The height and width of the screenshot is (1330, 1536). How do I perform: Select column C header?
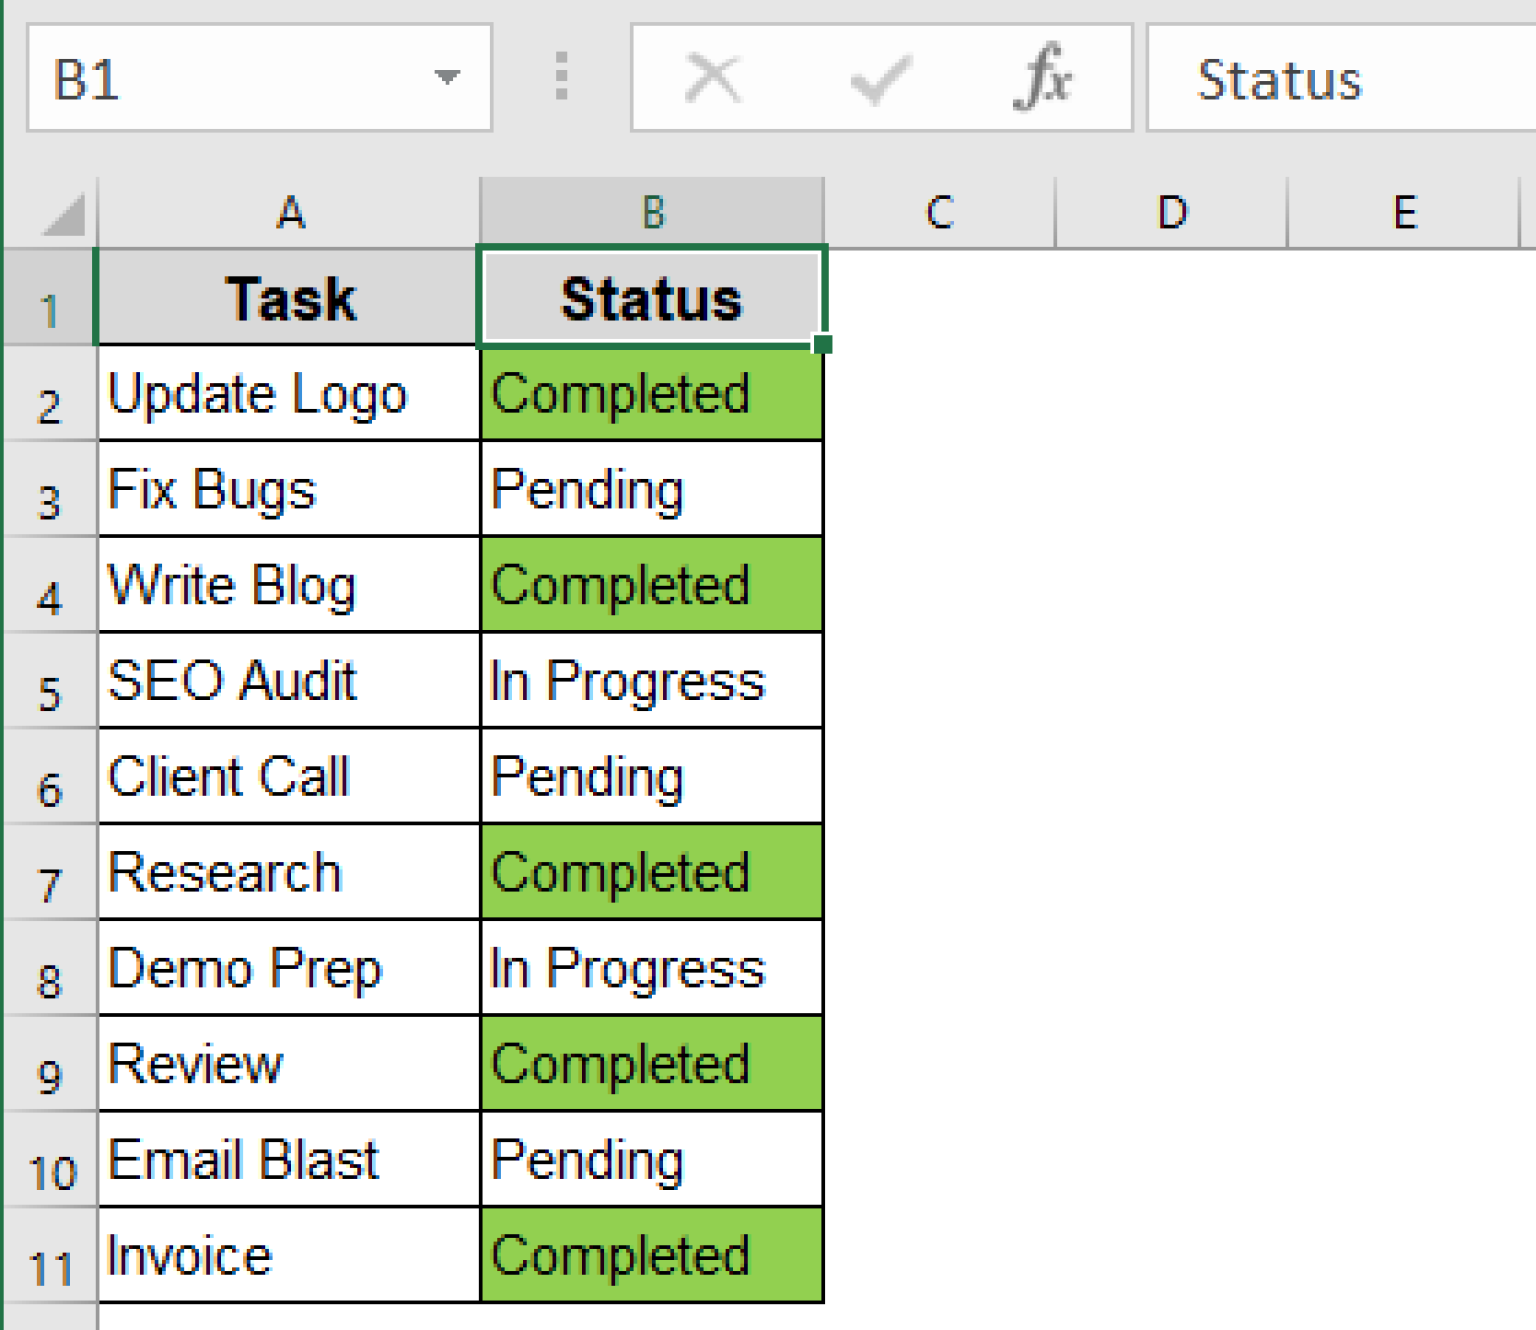(938, 211)
